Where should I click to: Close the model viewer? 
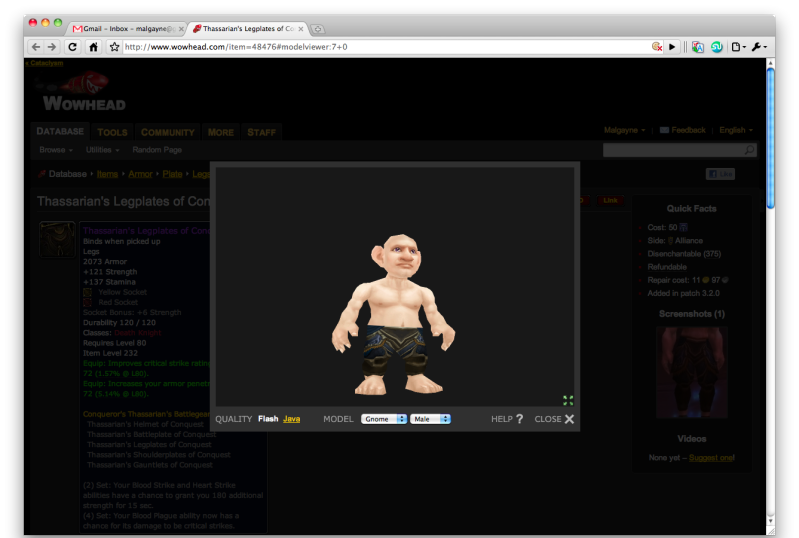(x=554, y=419)
